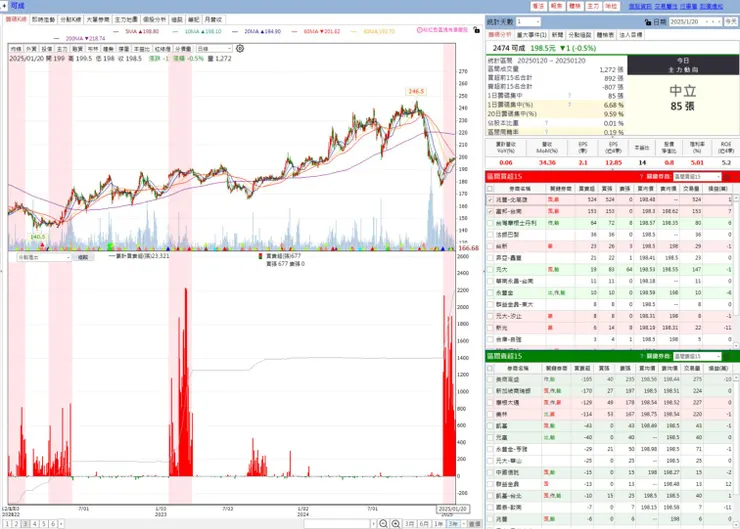
Task: Switch to the 月營收 tab
Action: coord(213,20)
